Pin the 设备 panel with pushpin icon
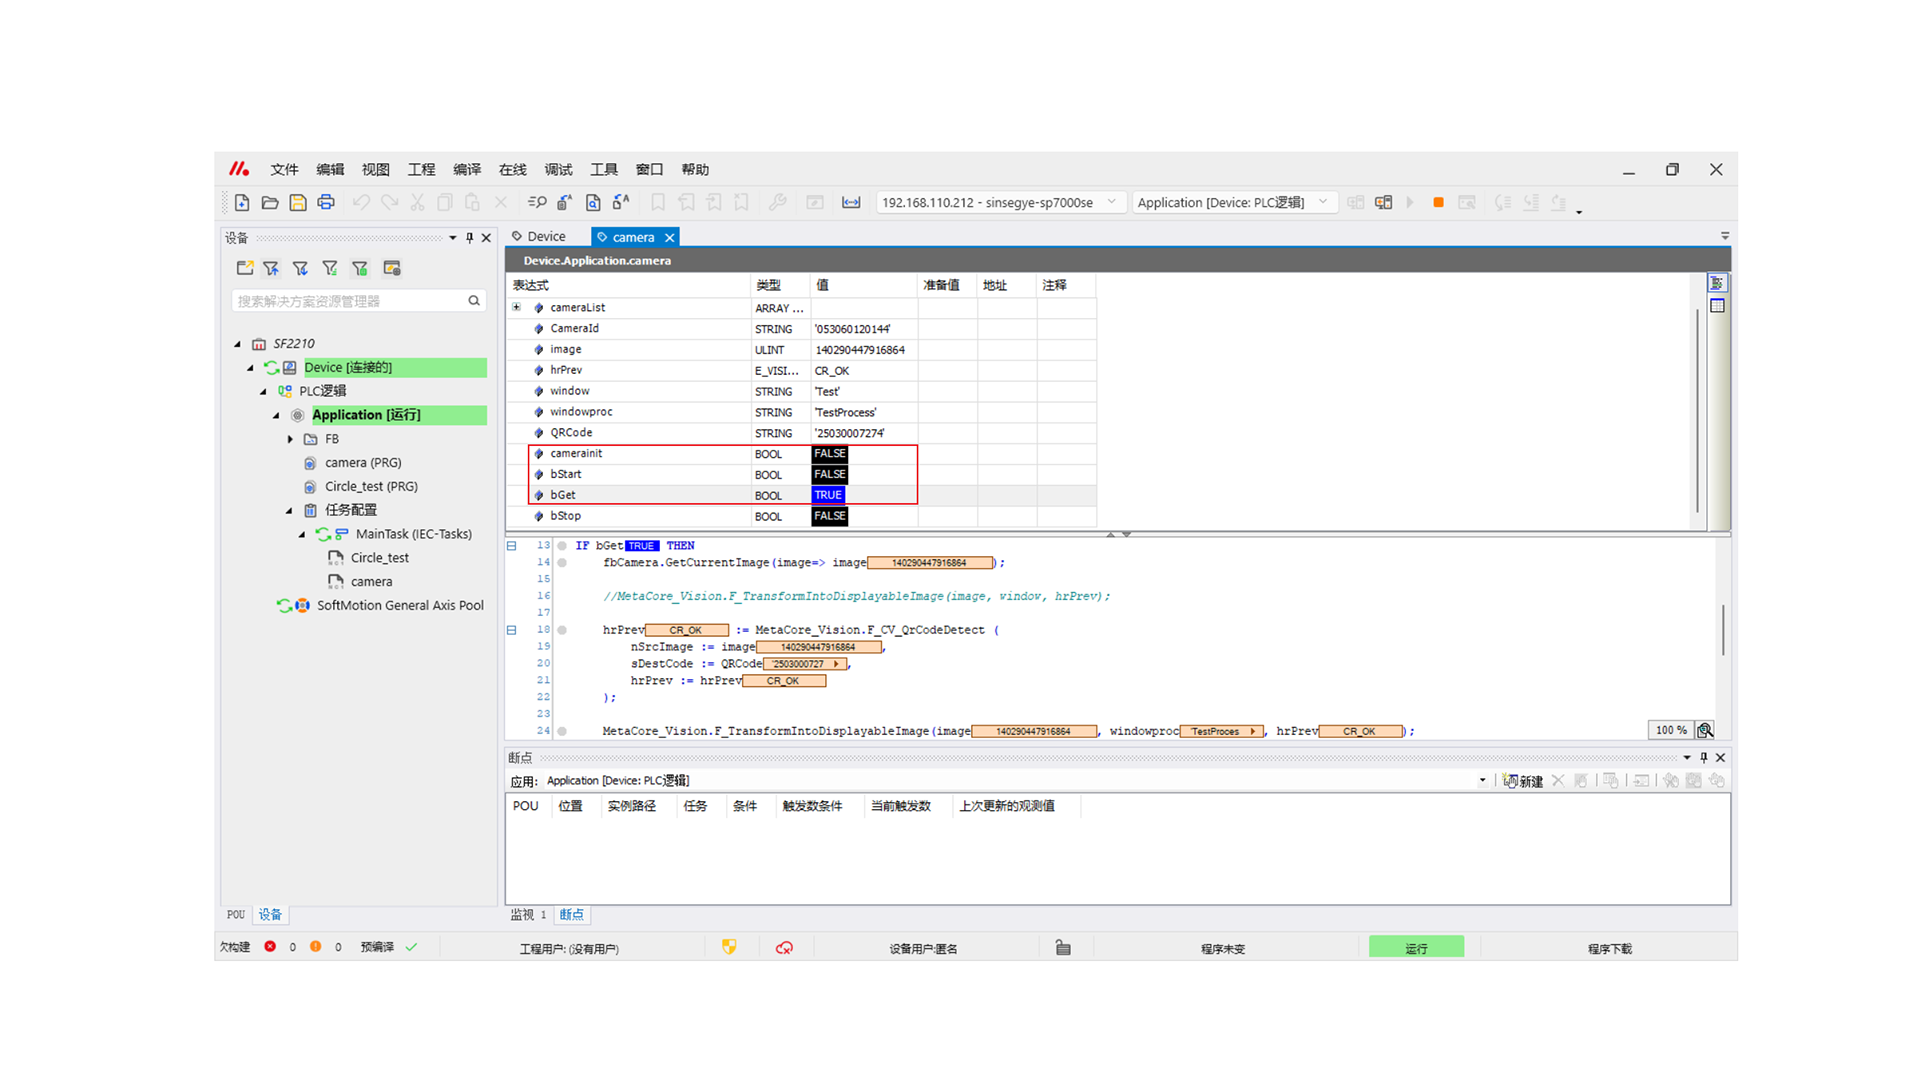This screenshot has width=1920, height=1080. pyautogui.click(x=469, y=238)
